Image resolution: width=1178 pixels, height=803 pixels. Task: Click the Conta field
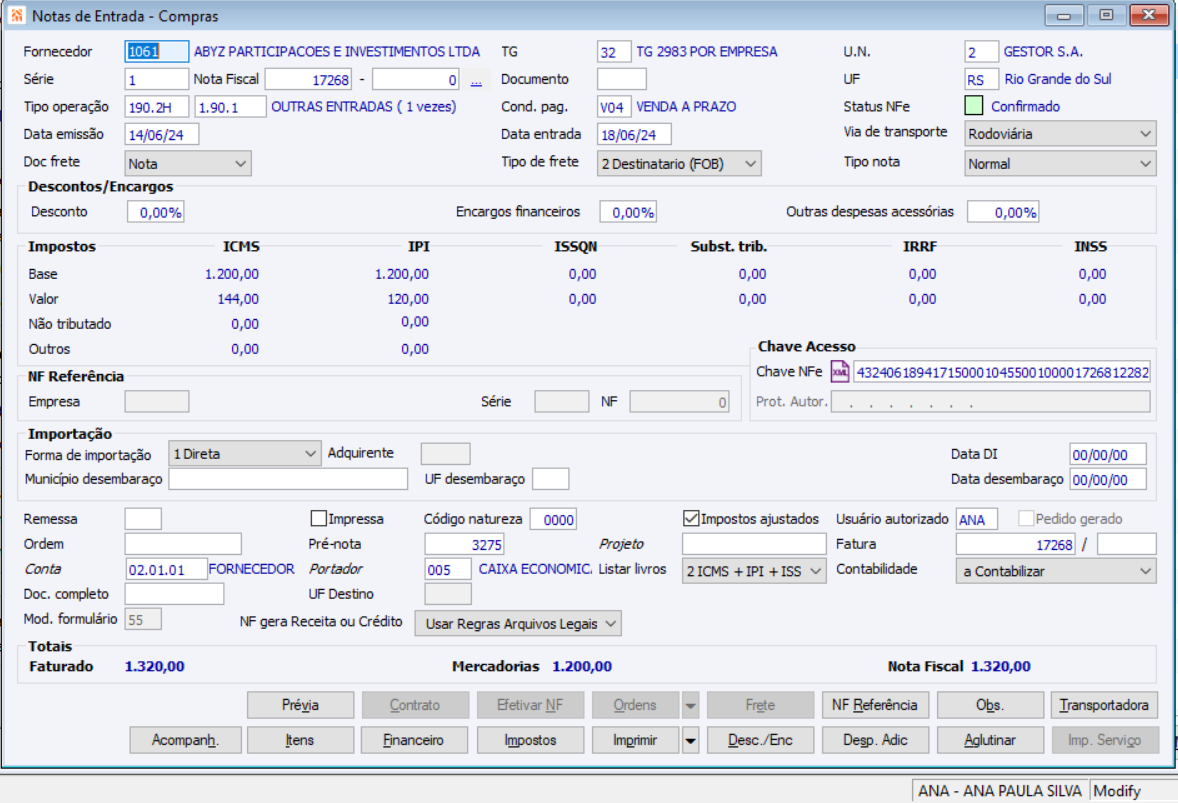pyautogui.click(x=166, y=569)
